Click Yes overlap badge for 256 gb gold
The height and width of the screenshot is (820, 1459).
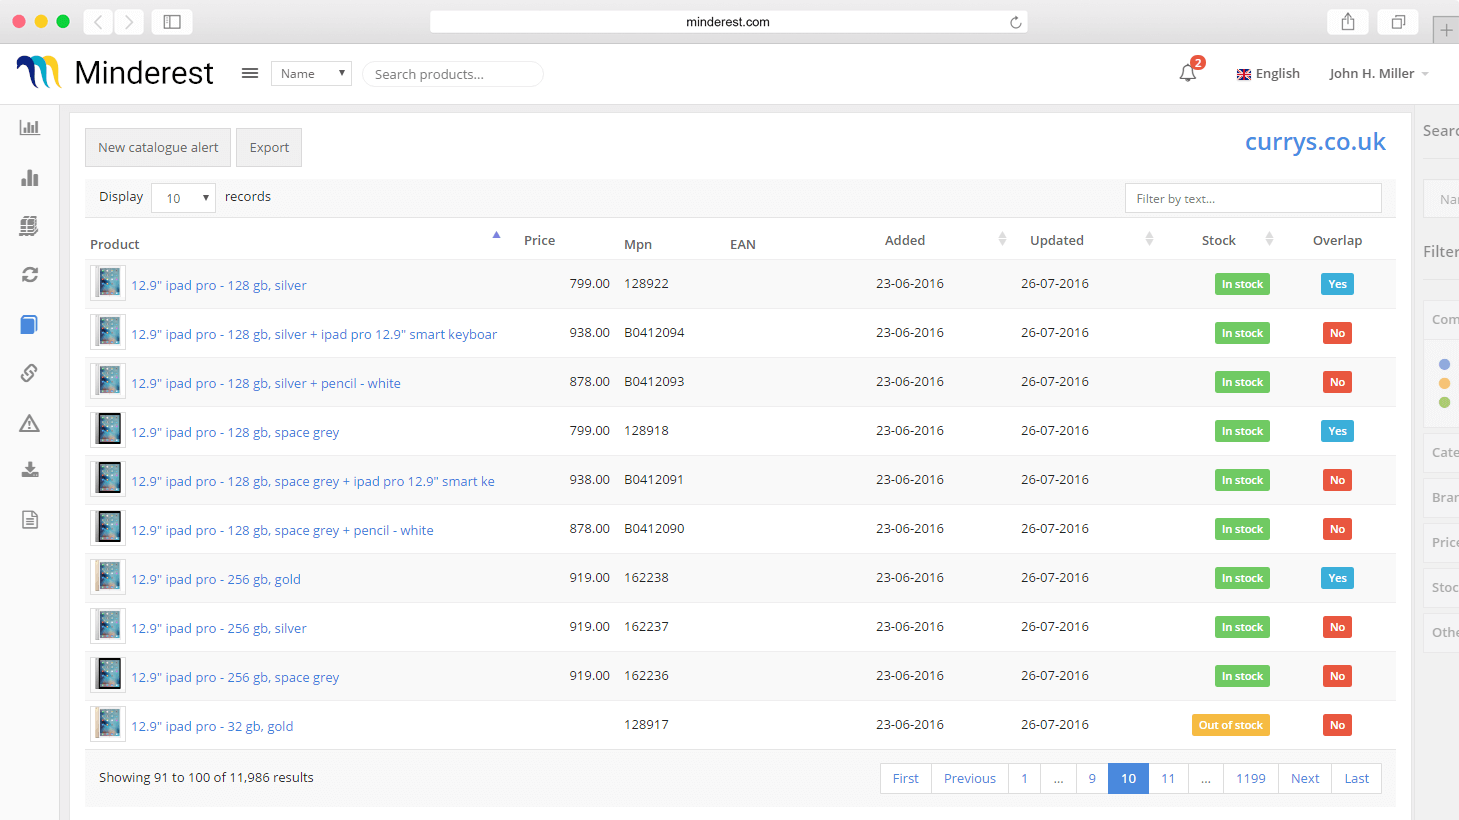click(1337, 578)
